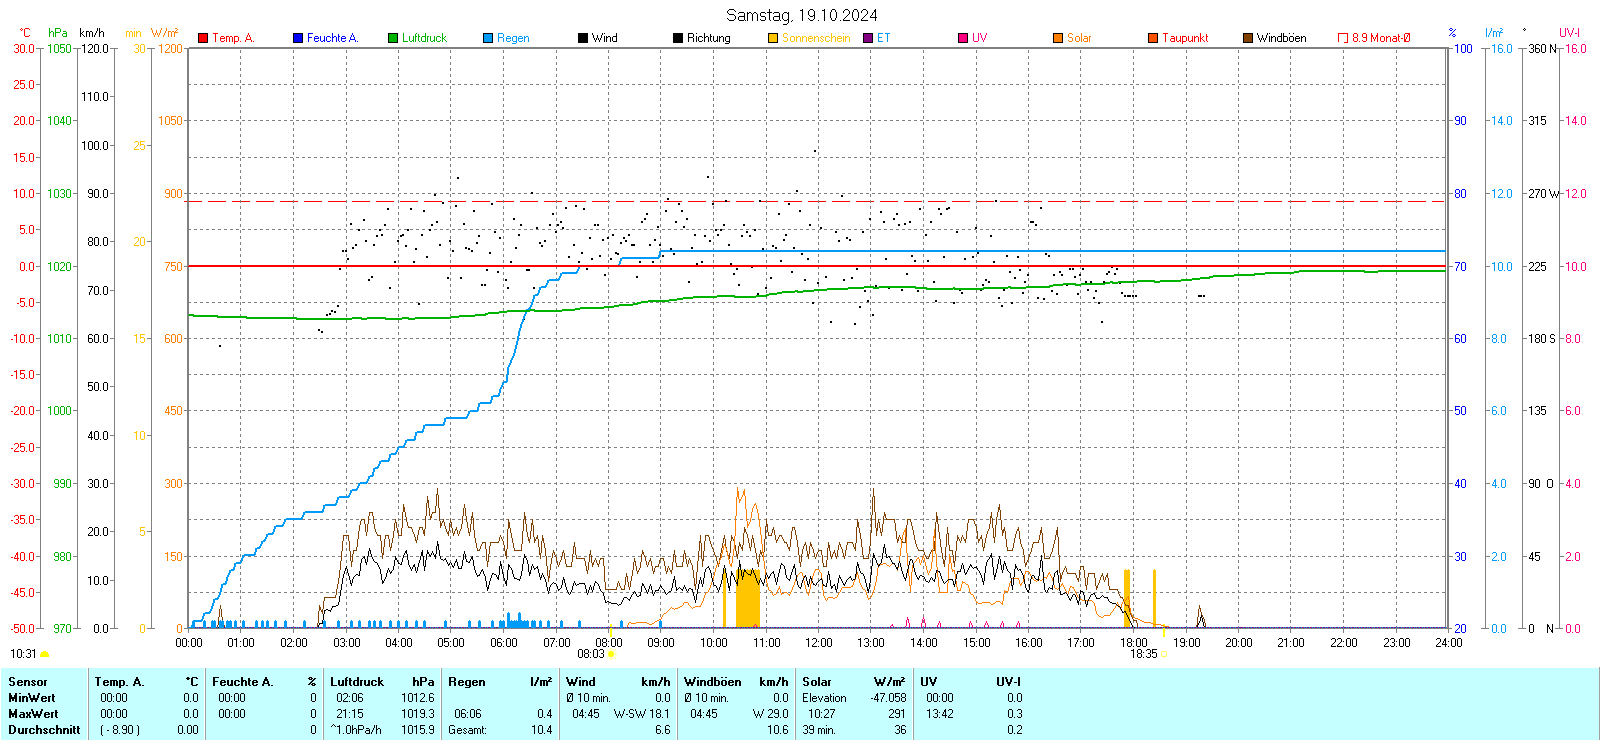This screenshot has height=740, width=1600.
Task: Click the Taupunkt legend label
Action: (x=1185, y=38)
